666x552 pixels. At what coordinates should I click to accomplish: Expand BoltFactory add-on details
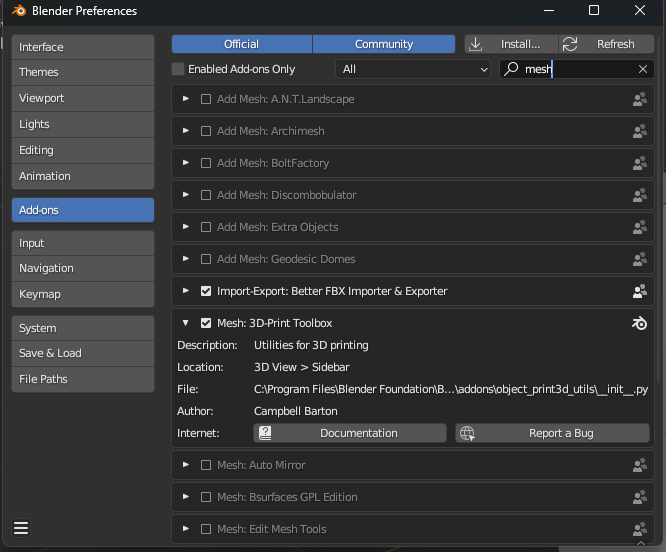click(186, 163)
